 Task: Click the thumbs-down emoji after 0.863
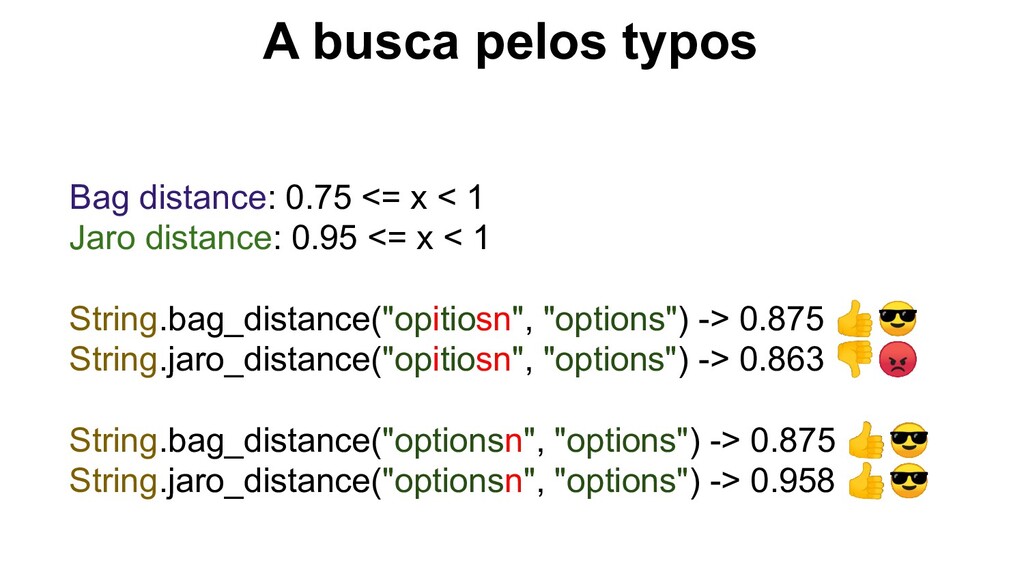click(x=854, y=359)
